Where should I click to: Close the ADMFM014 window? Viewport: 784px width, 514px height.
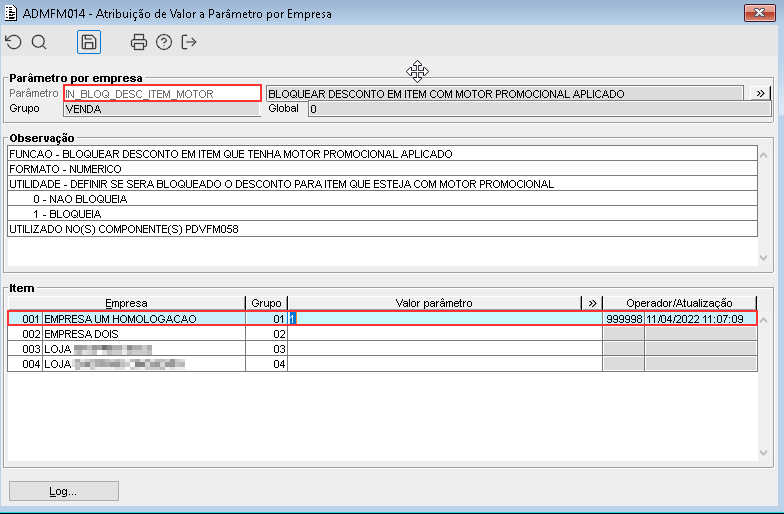[x=760, y=12]
